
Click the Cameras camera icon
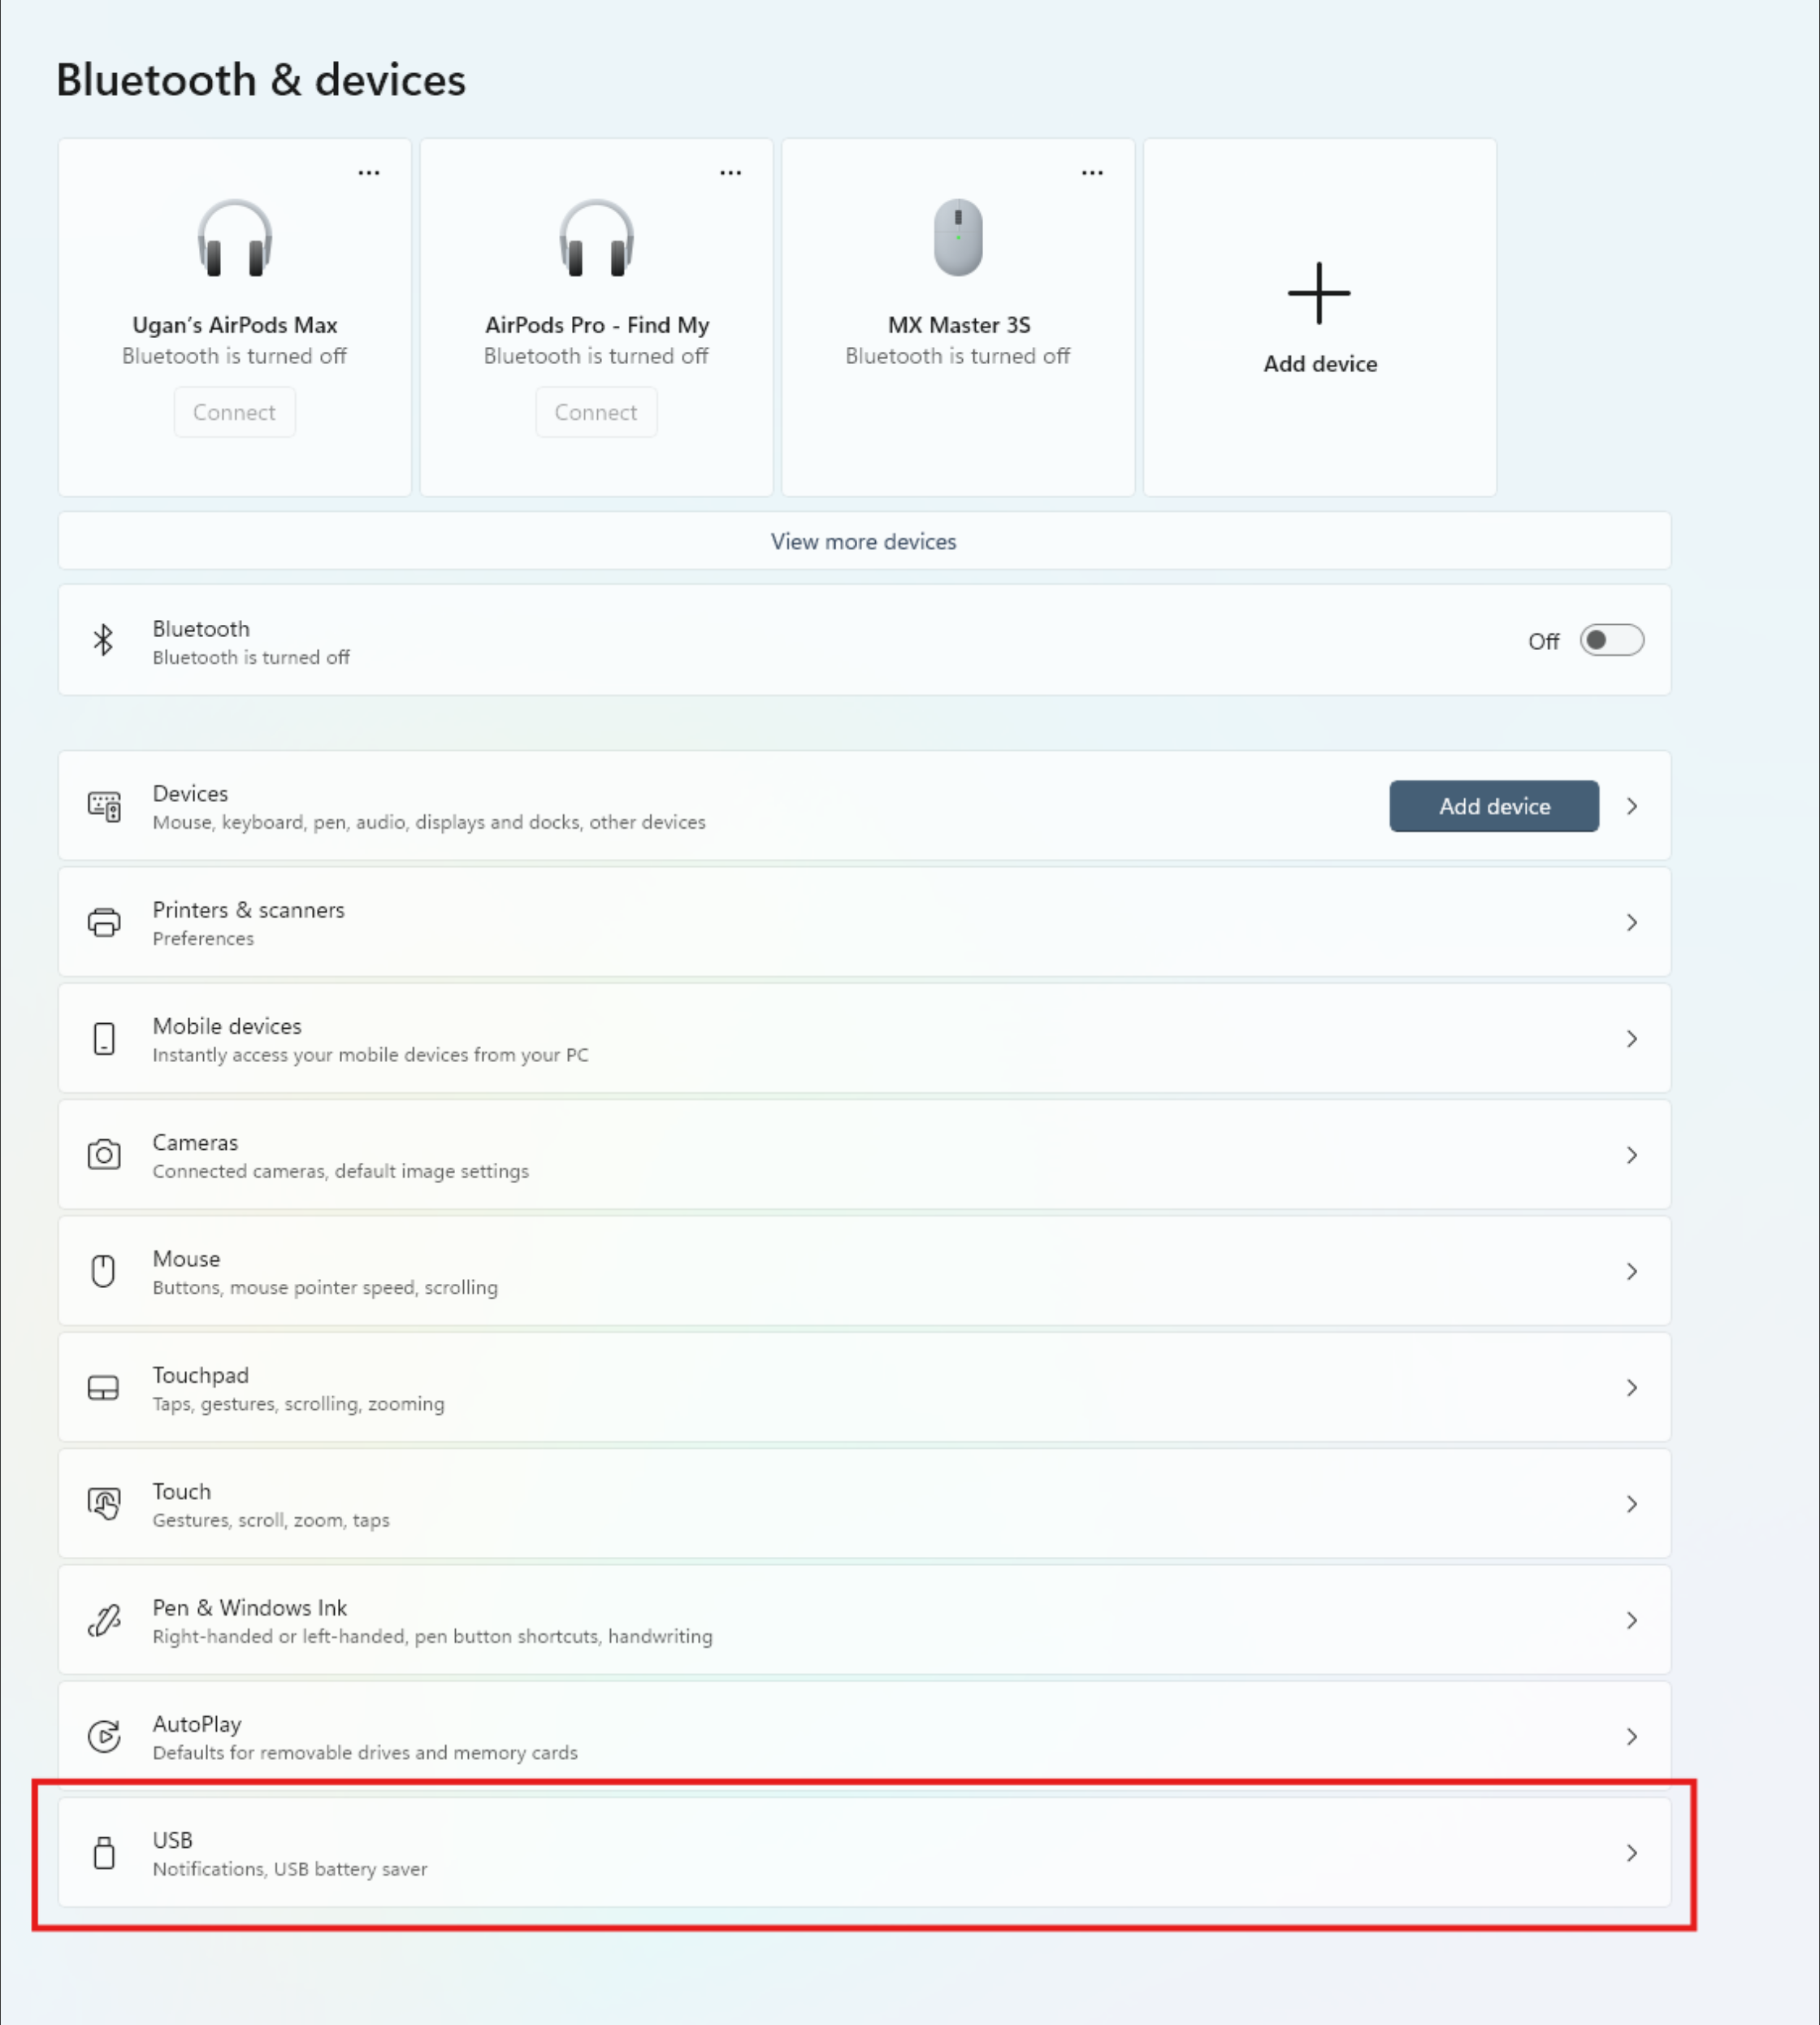104,1155
